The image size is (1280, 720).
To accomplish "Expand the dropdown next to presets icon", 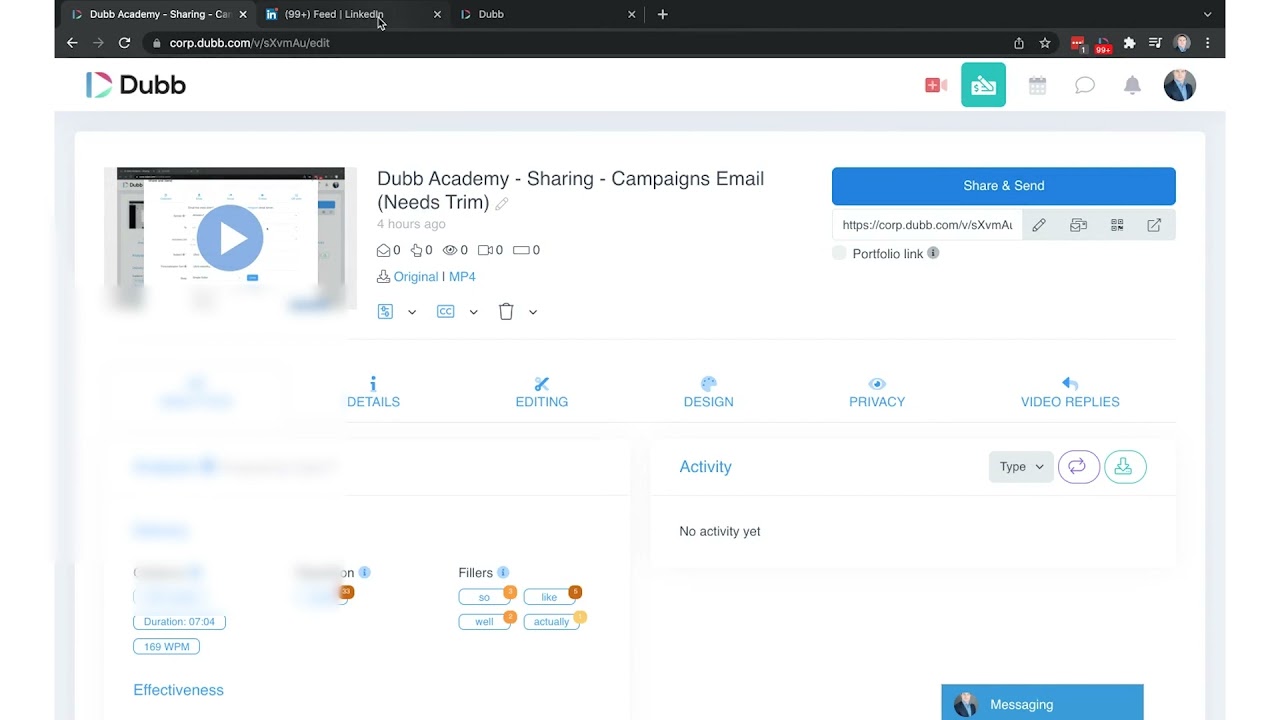I will point(411,312).
